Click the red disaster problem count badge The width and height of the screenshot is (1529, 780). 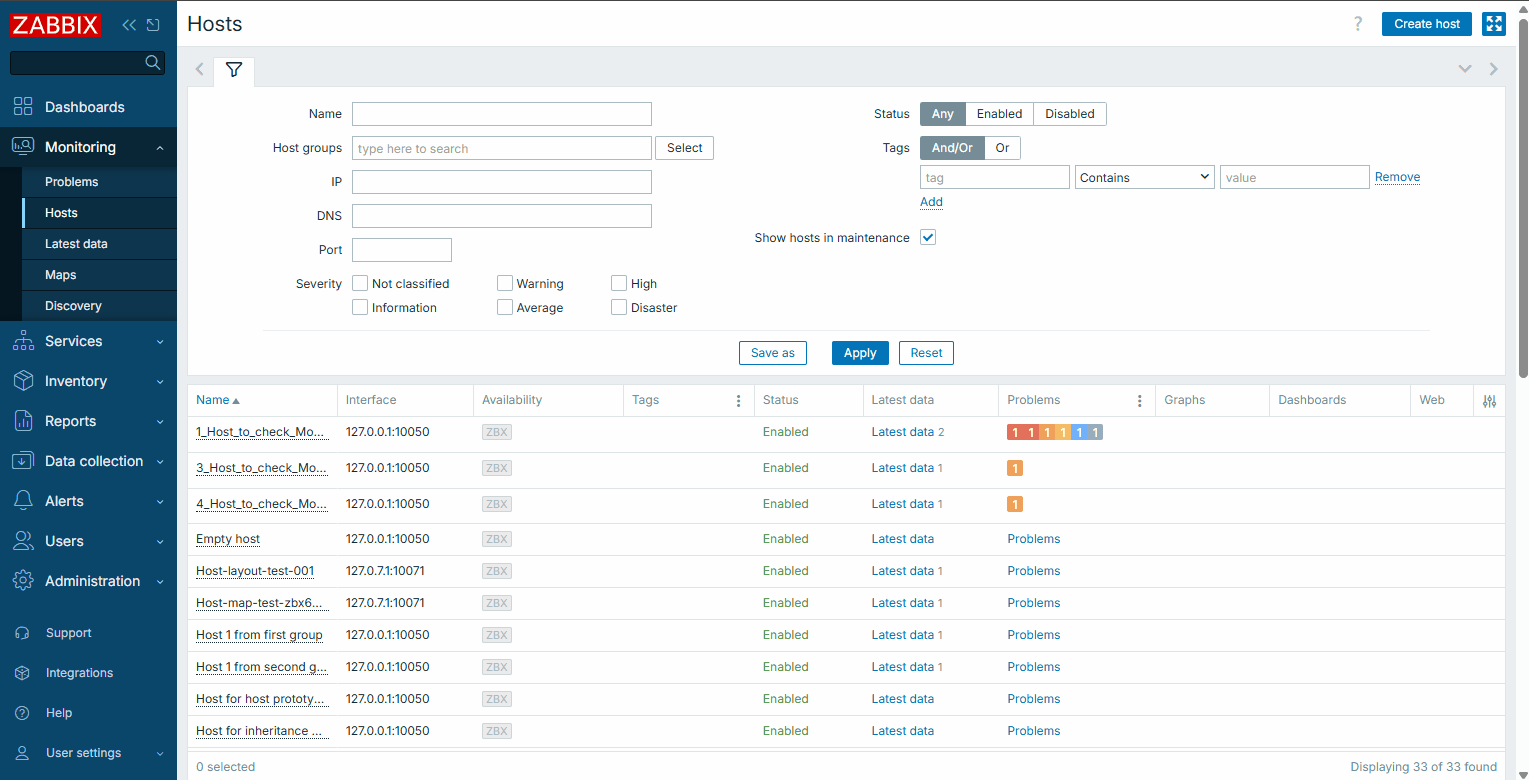tap(1015, 432)
